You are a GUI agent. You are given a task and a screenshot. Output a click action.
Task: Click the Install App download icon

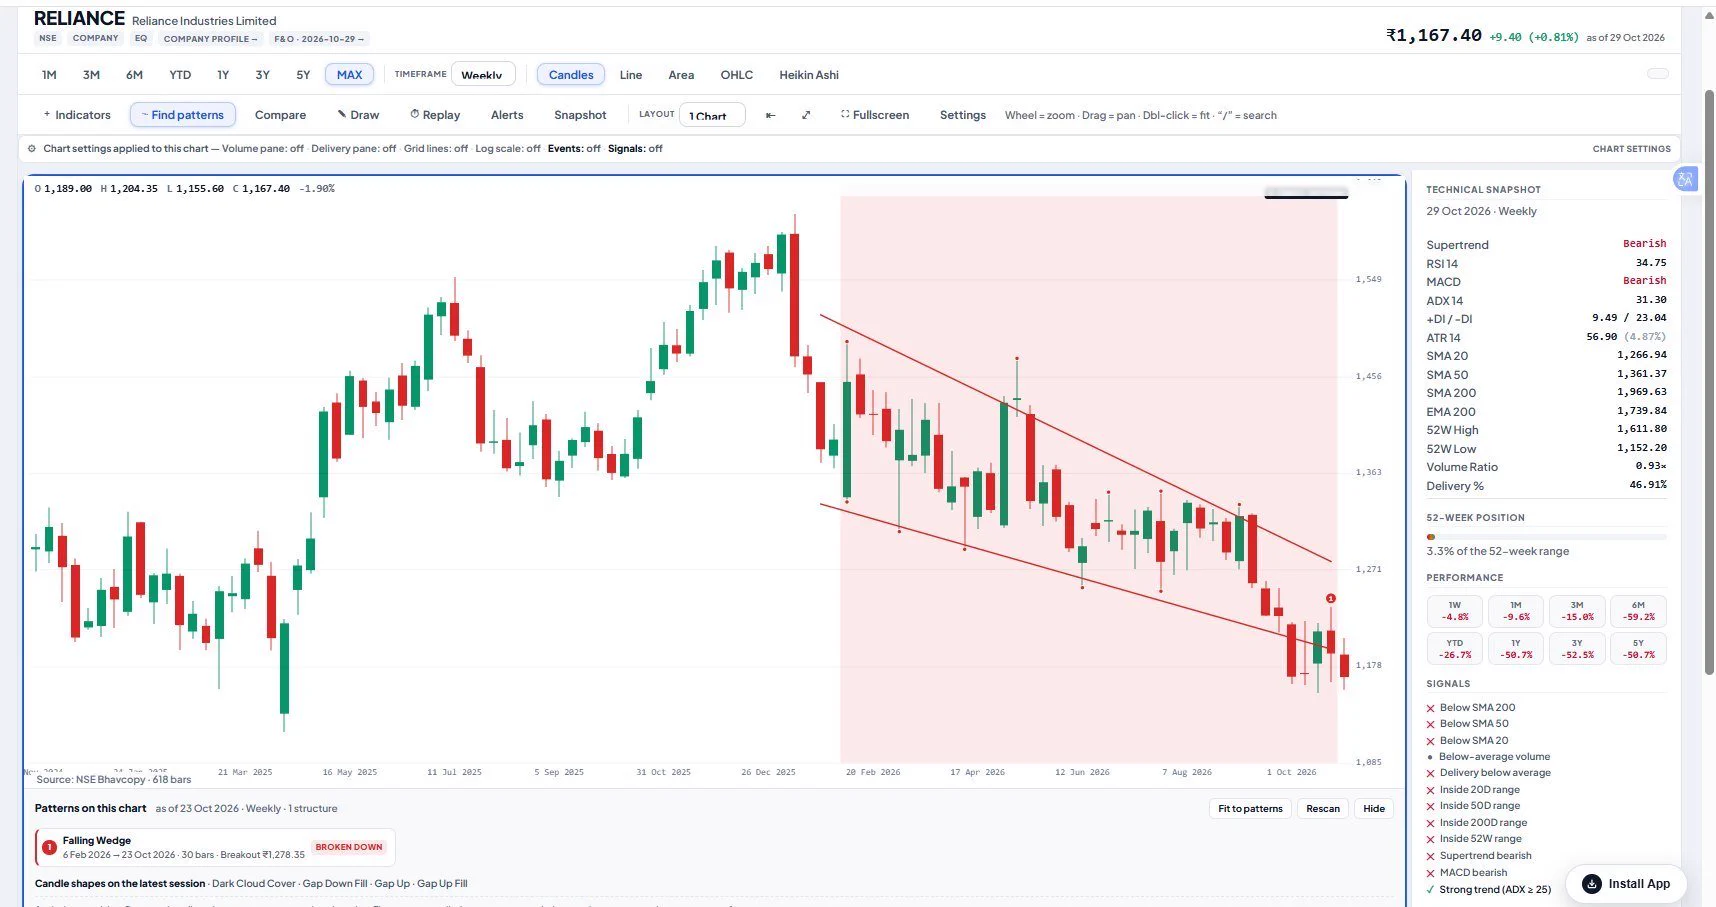tap(1591, 884)
